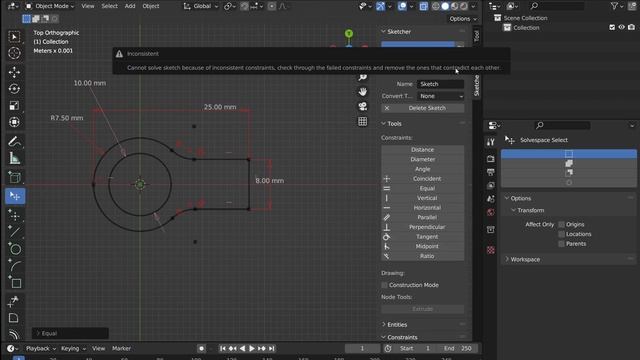Click the zoom view magnifier icon
Image resolution: width=640 pixels, height=360 pixels.
[x=362, y=77]
